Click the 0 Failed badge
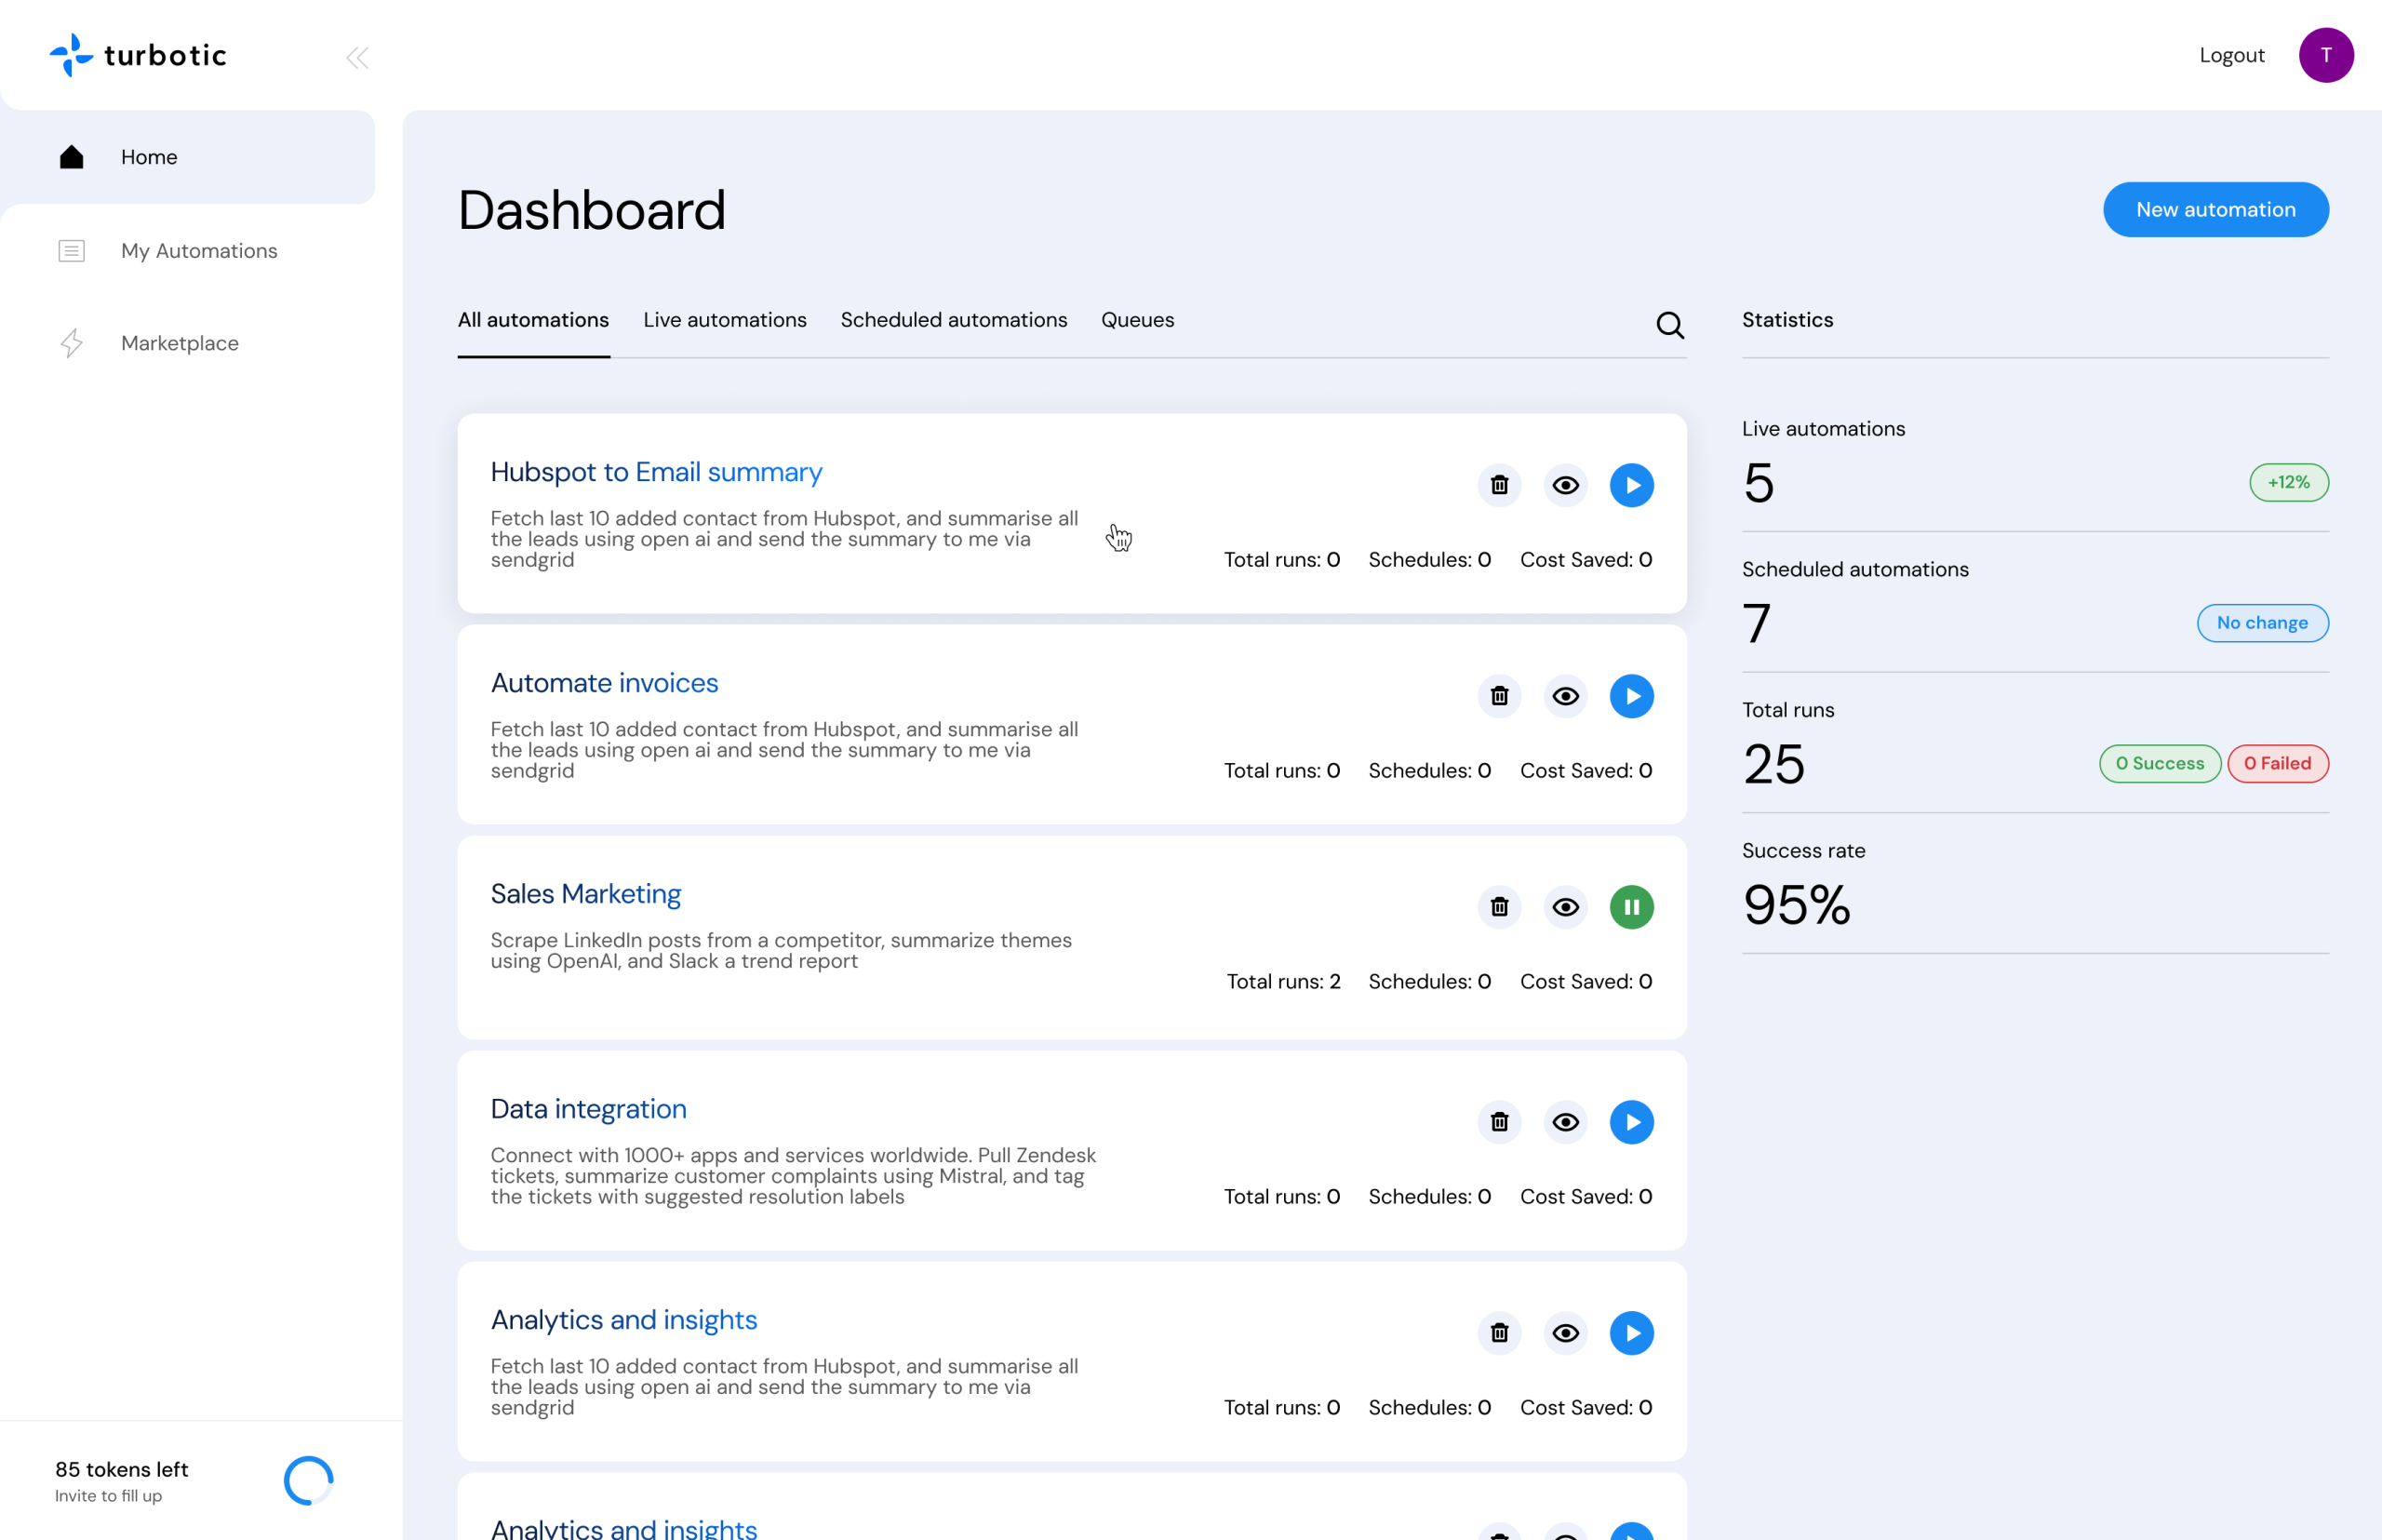 pos(2277,764)
